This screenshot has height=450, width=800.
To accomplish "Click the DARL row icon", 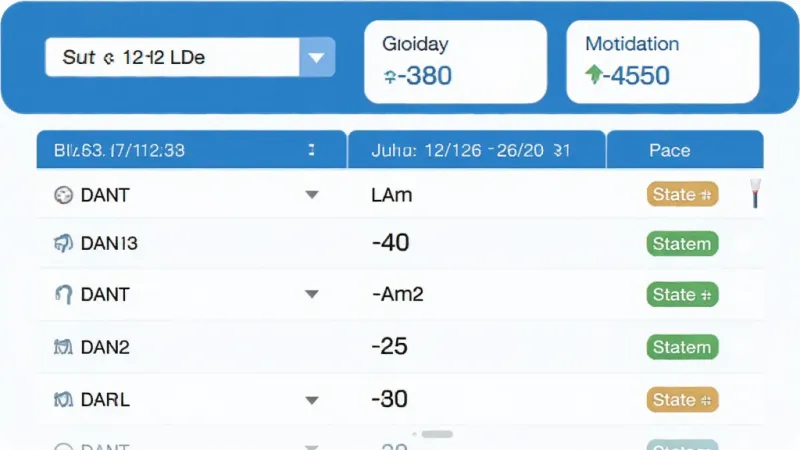I will point(63,399).
